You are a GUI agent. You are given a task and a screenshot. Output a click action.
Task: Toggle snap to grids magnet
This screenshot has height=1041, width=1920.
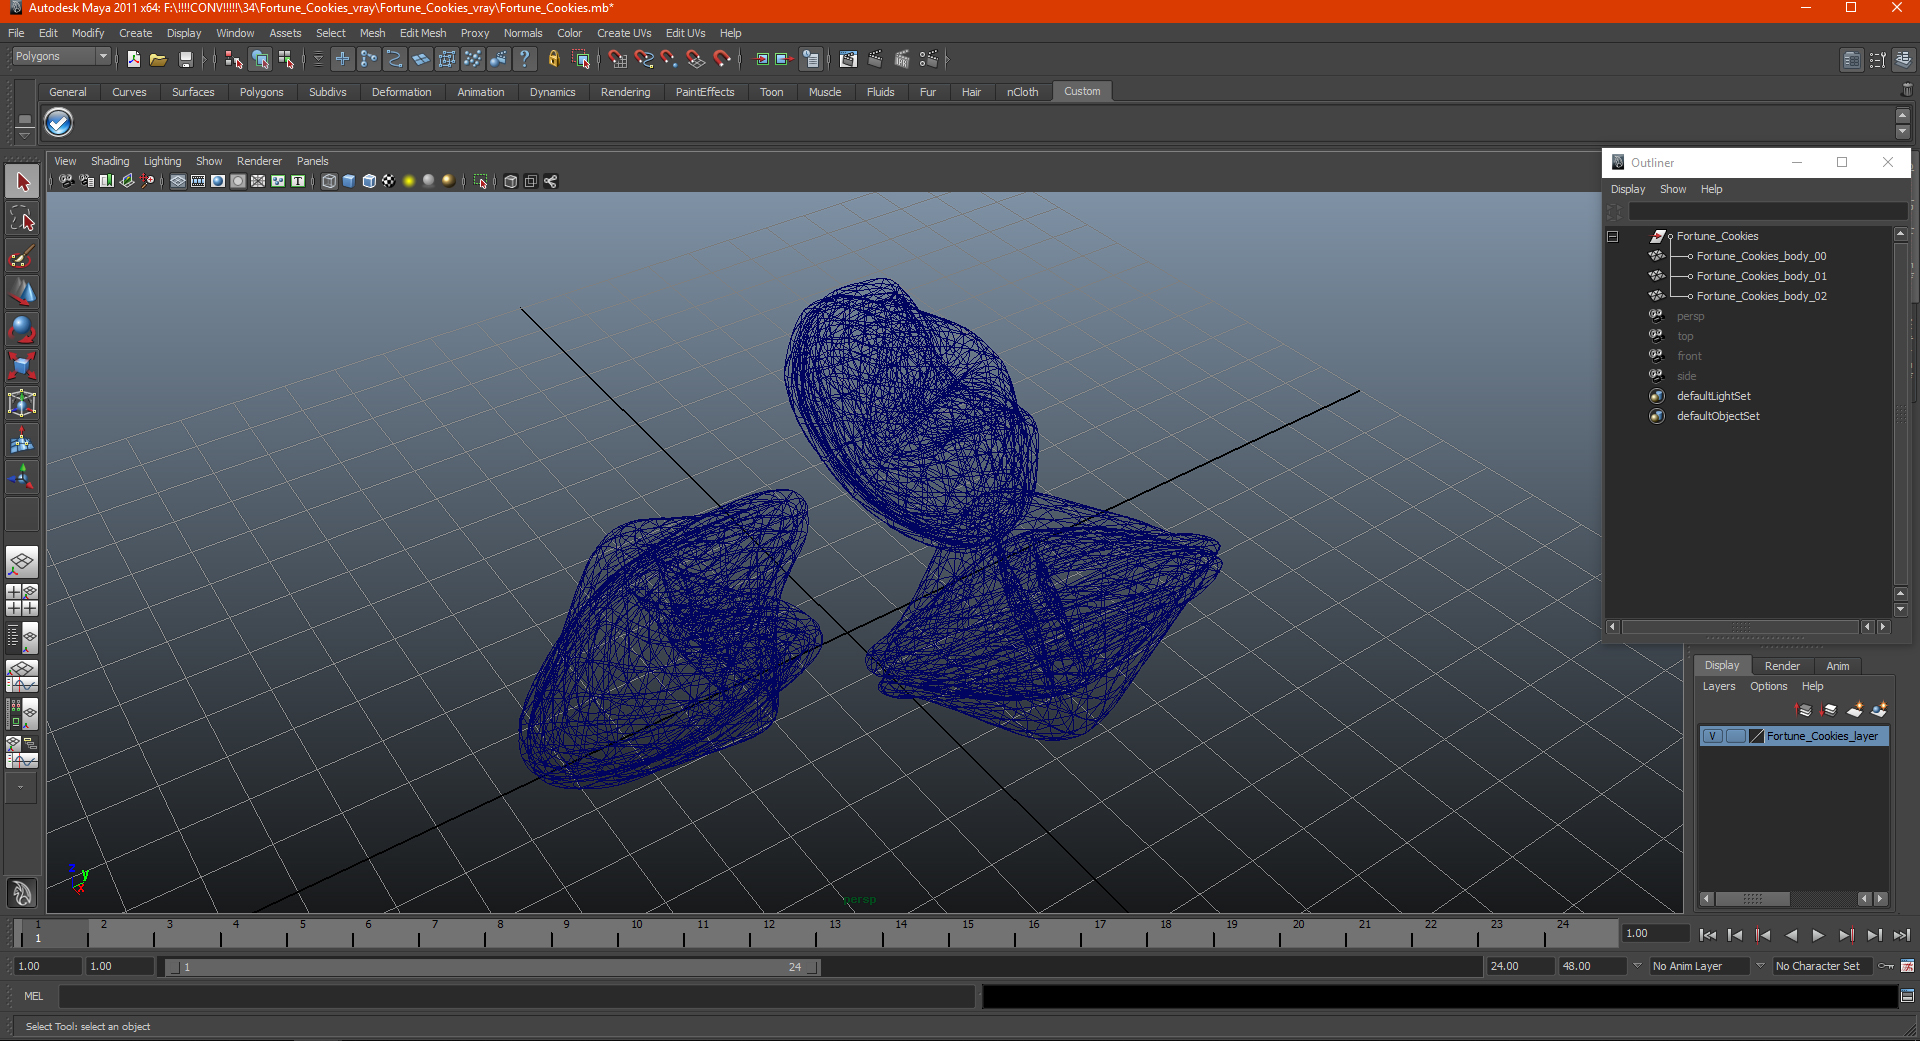coord(618,59)
